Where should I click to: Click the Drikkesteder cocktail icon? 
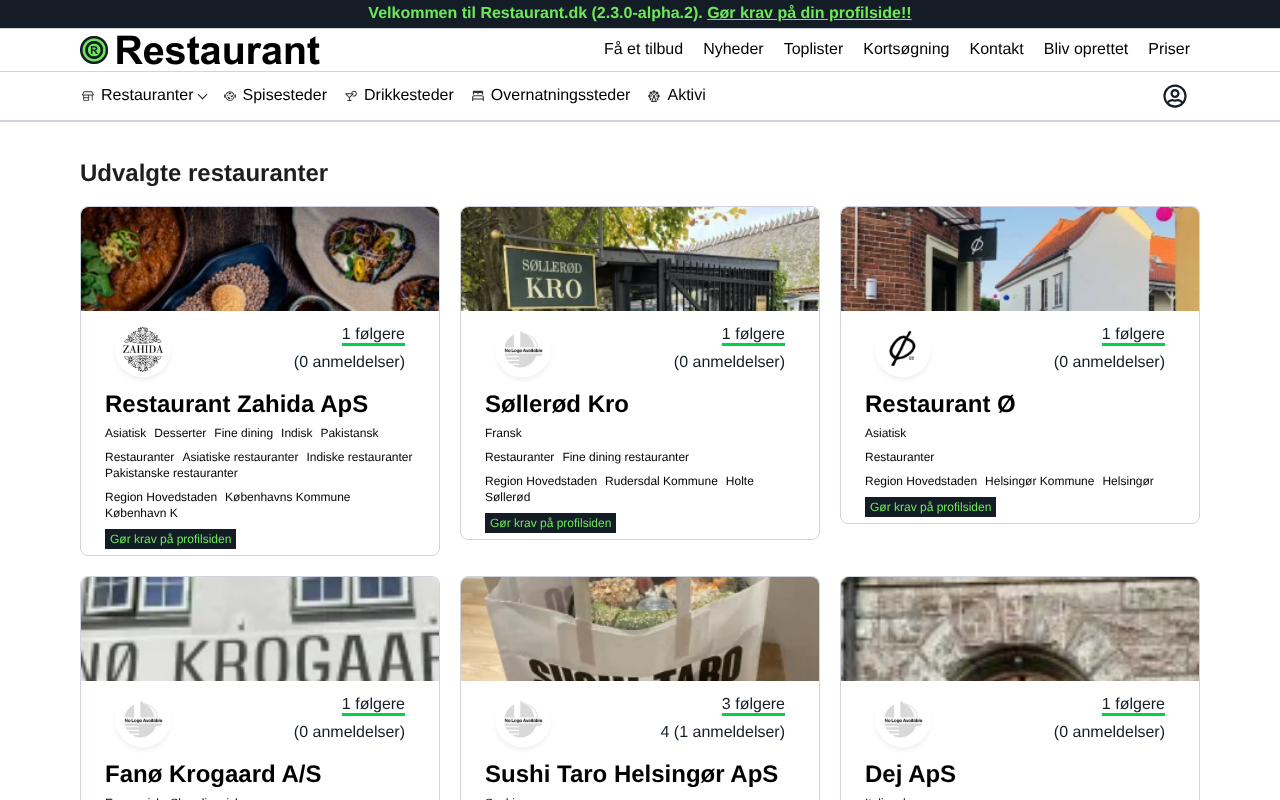(x=351, y=96)
